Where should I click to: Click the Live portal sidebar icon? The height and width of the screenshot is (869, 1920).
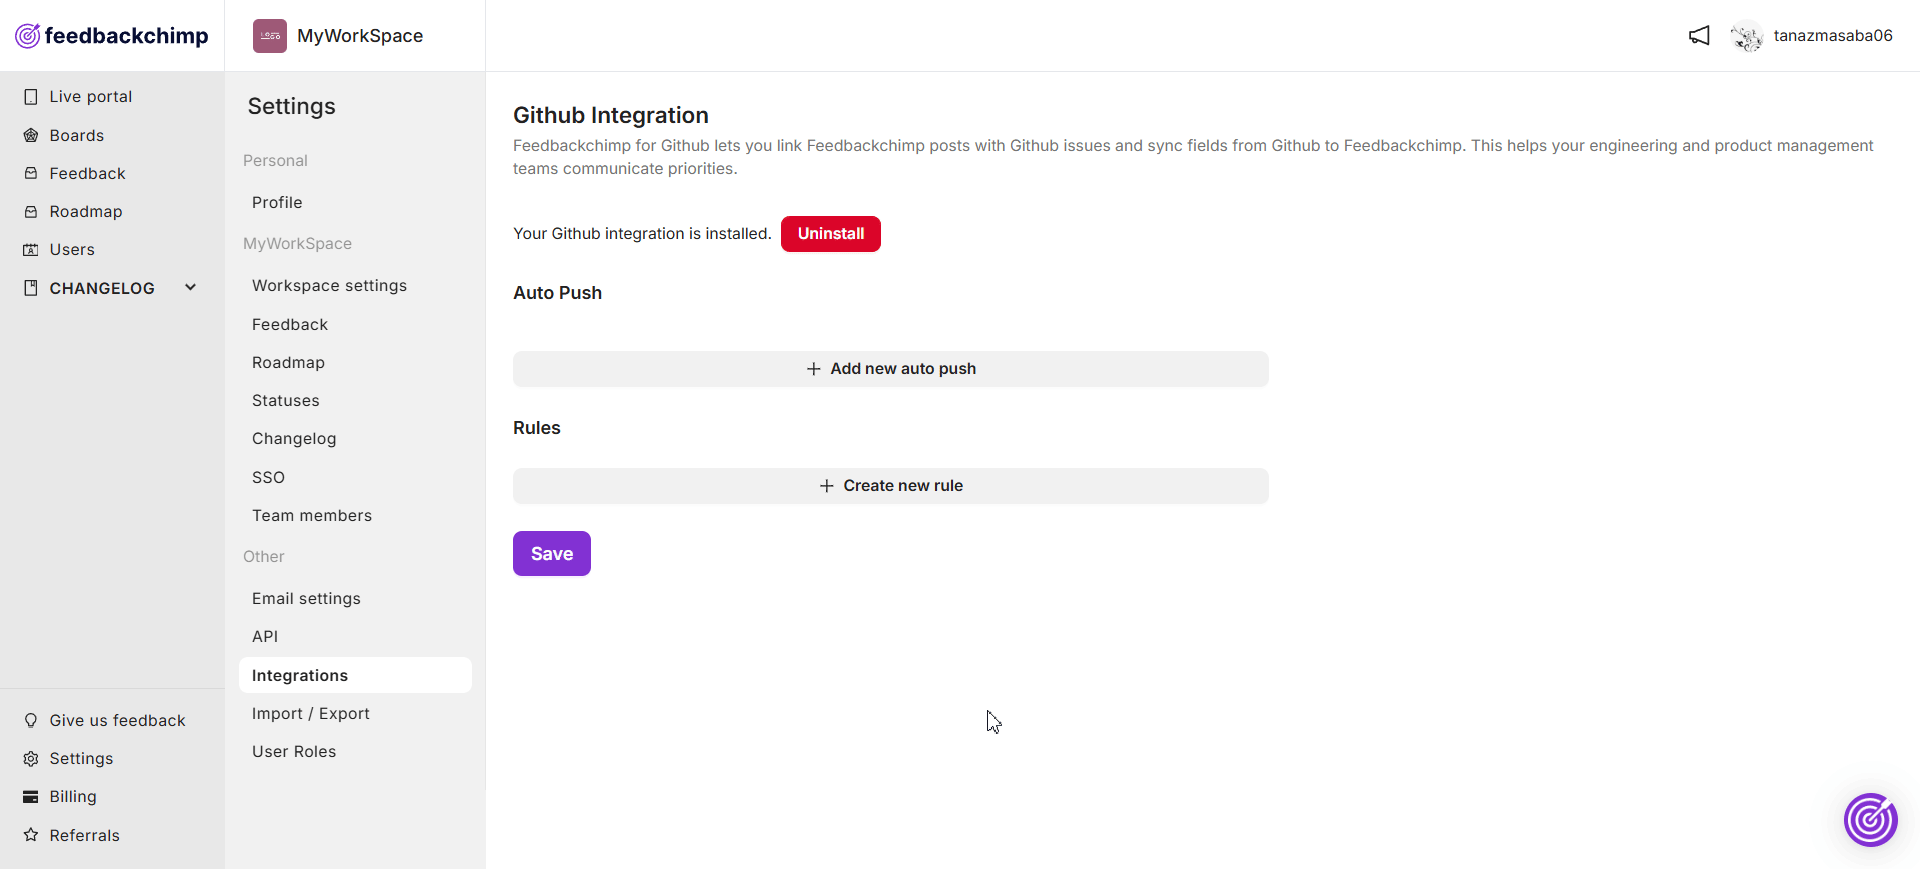click(x=31, y=97)
